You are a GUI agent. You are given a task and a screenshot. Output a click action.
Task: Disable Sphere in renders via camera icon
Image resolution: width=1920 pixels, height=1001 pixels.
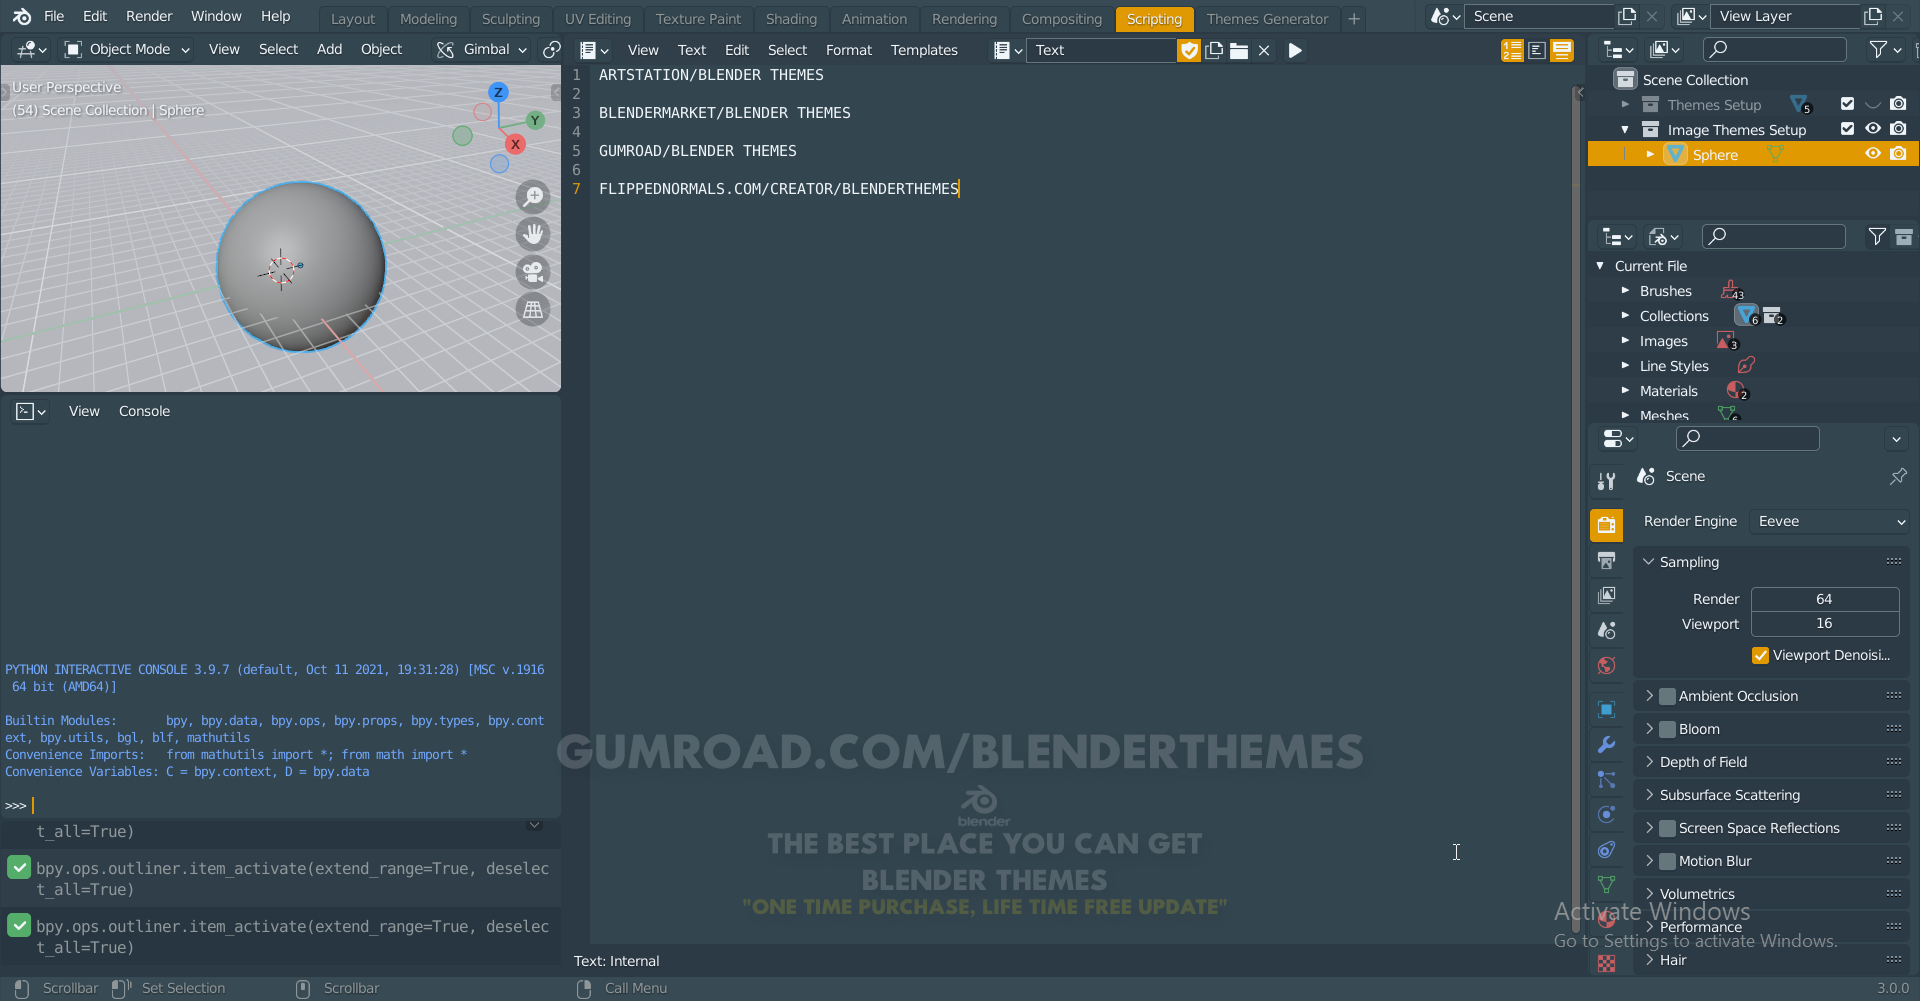(x=1898, y=154)
